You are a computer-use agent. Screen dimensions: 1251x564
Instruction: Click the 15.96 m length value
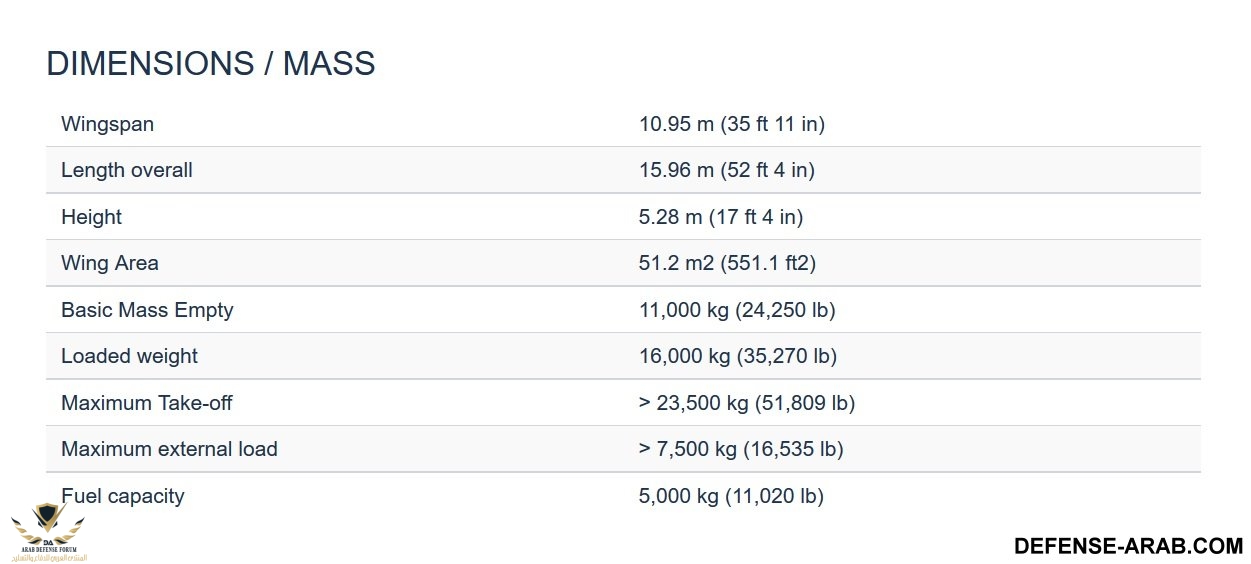pos(727,170)
